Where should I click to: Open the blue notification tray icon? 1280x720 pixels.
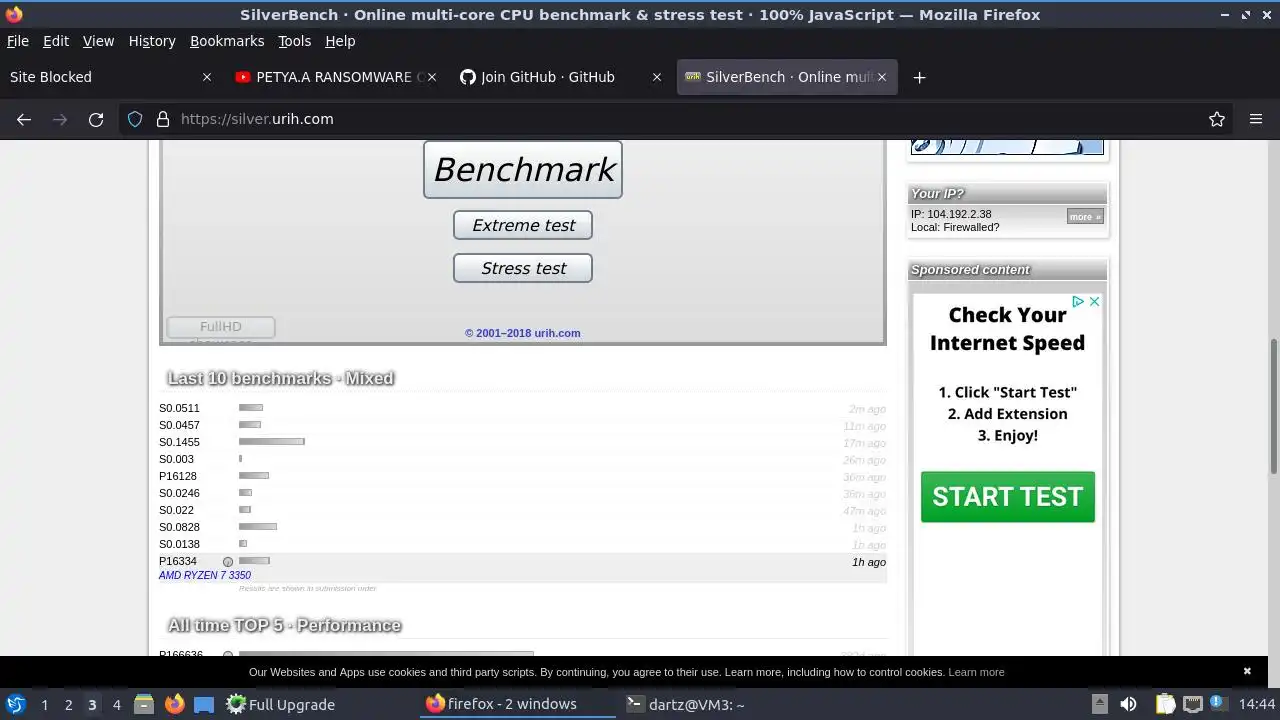[1218, 704]
